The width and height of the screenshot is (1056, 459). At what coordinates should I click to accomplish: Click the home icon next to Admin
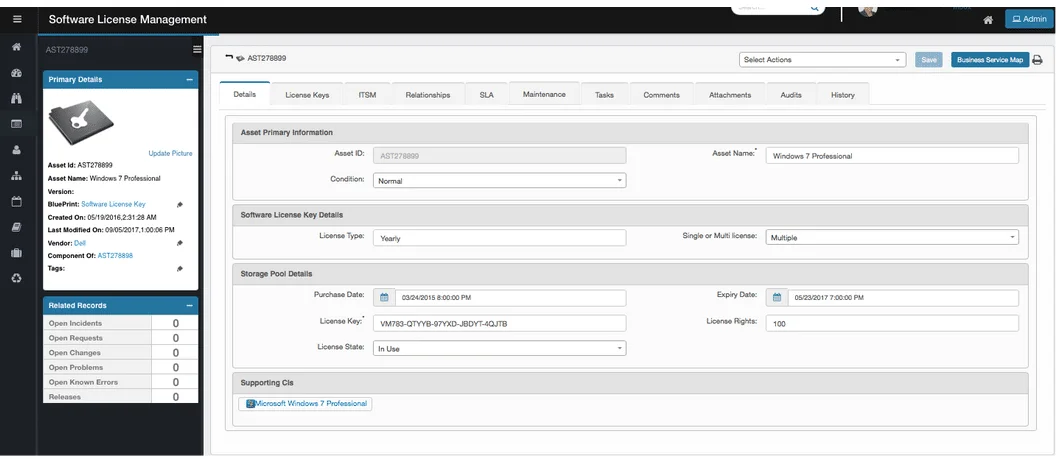[x=988, y=20]
